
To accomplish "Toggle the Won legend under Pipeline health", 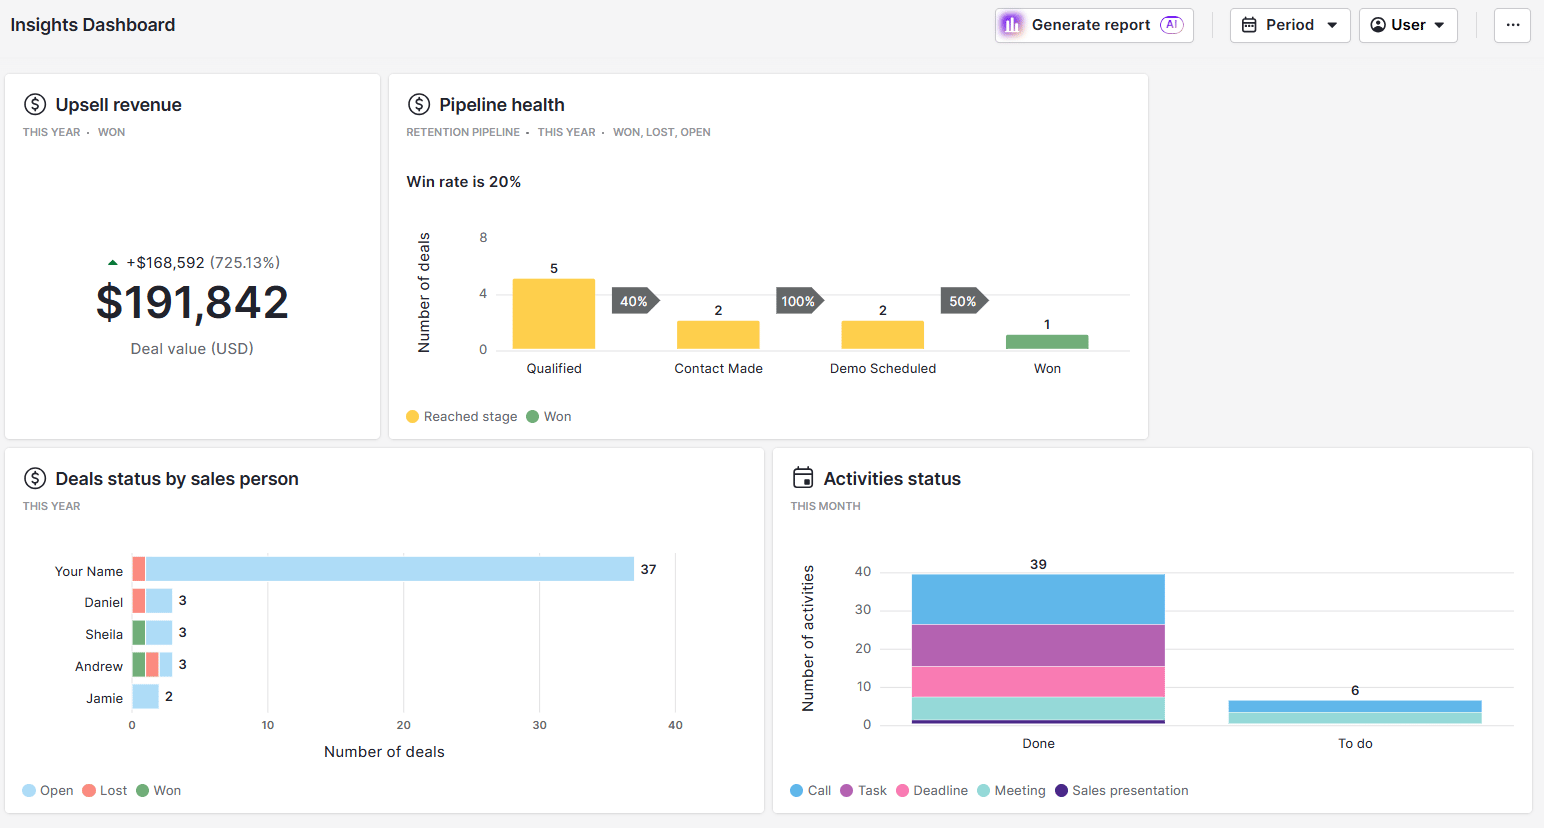I will [x=549, y=416].
